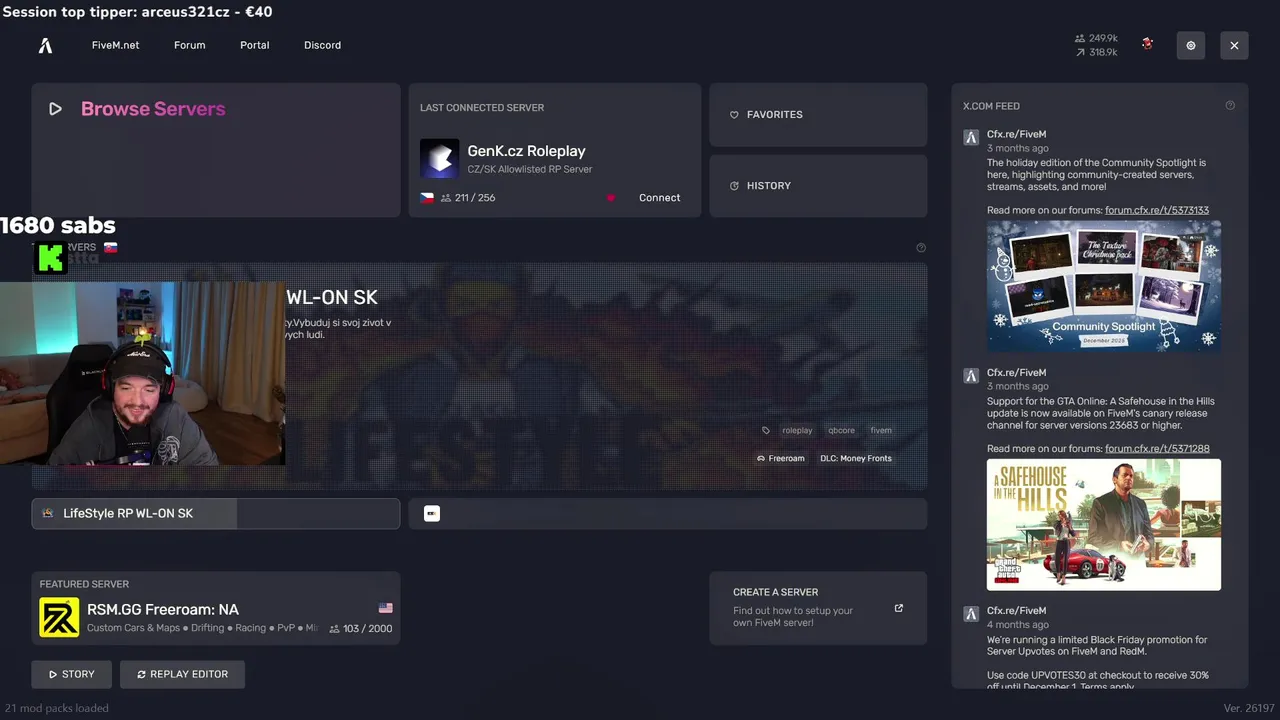
Task: Click the Slovak flag above the promoted banner
Action: (110, 247)
